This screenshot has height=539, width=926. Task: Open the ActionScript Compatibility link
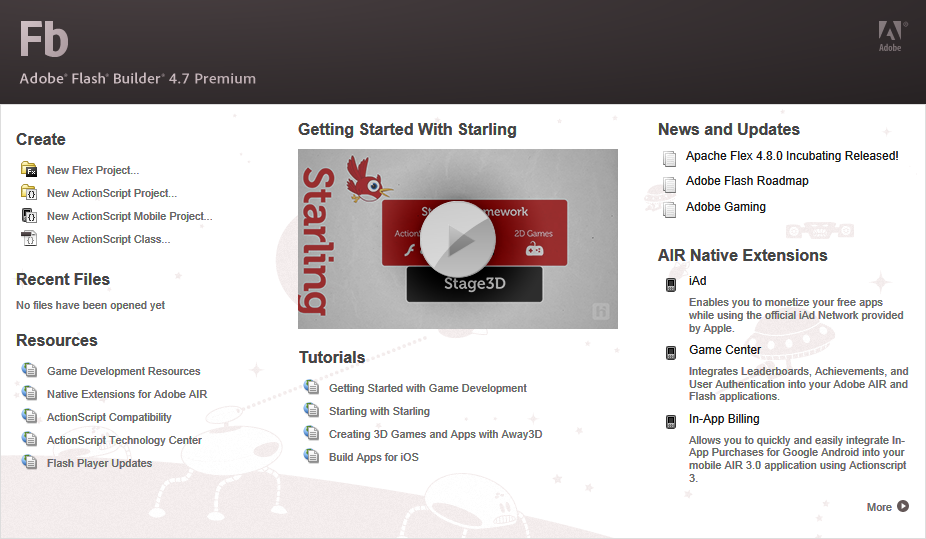[x=109, y=417]
